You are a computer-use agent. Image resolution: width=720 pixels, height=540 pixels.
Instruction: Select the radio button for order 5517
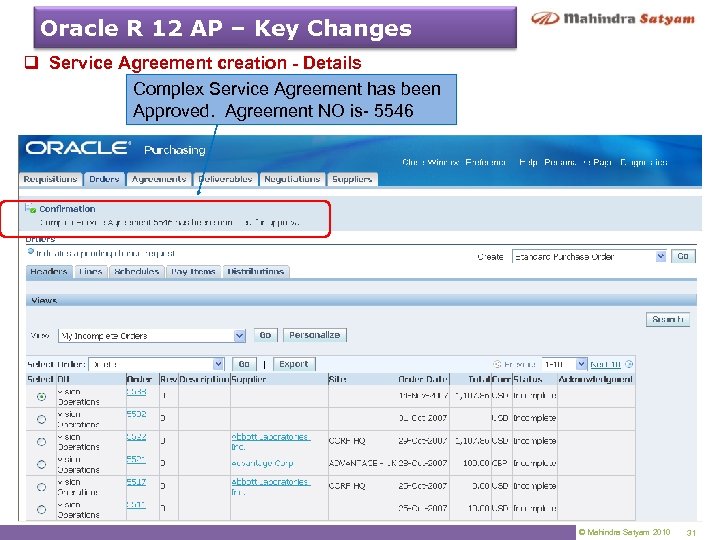pyautogui.click(x=41, y=487)
